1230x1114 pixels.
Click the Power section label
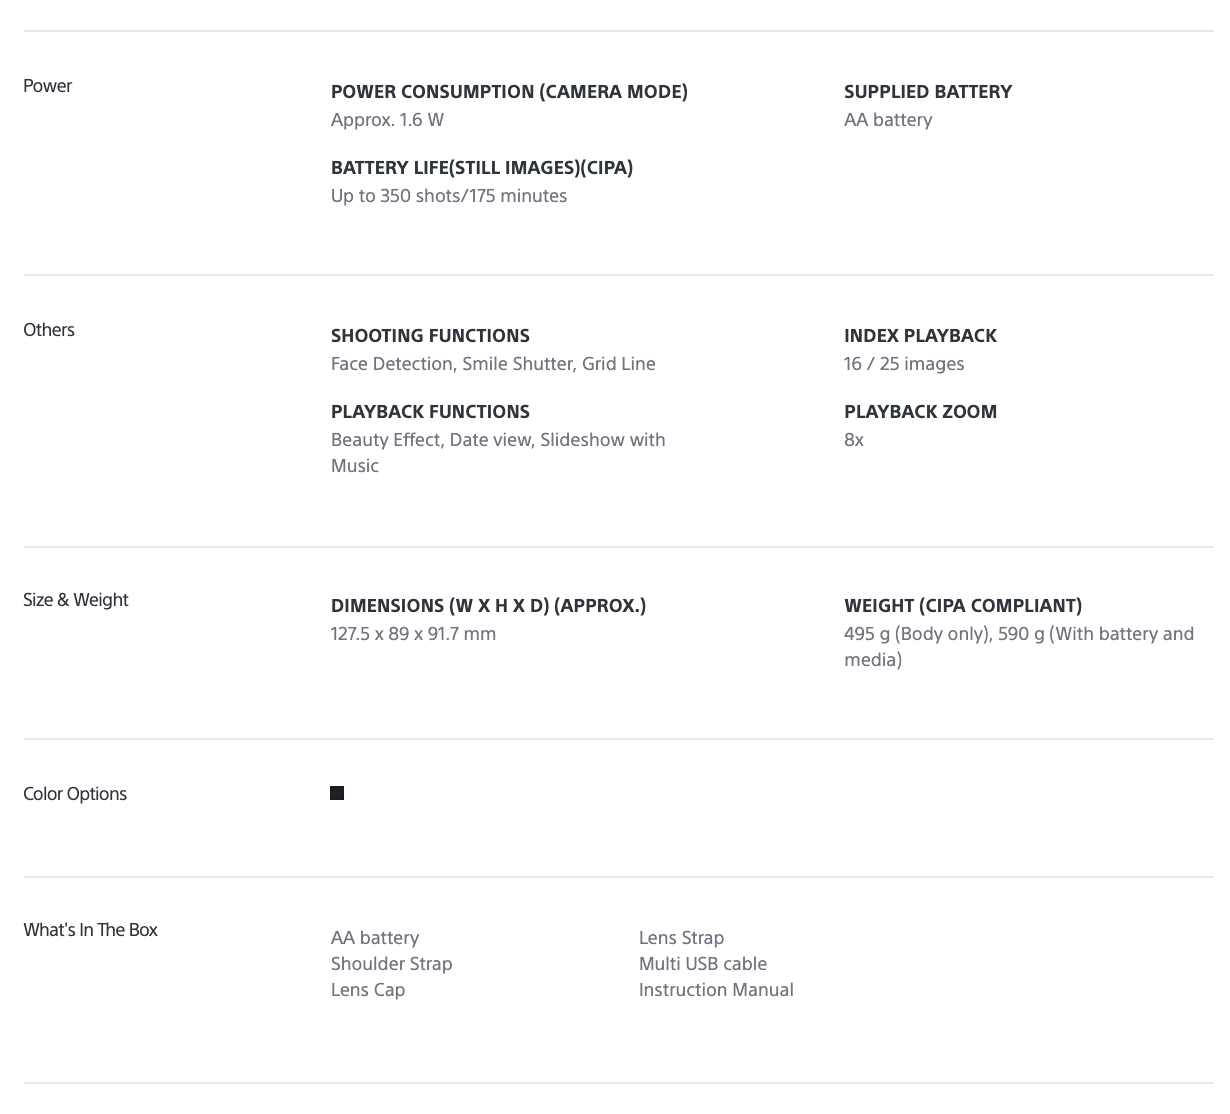(x=47, y=86)
